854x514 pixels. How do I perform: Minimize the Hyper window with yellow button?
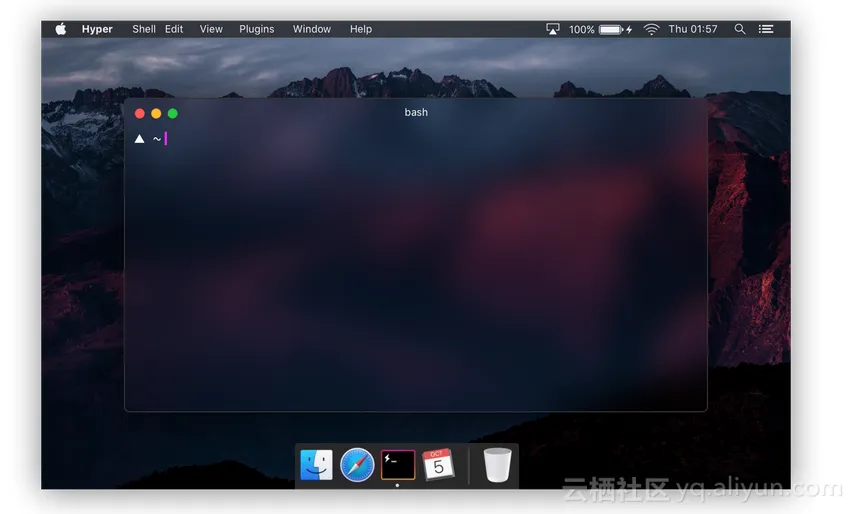(x=156, y=113)
